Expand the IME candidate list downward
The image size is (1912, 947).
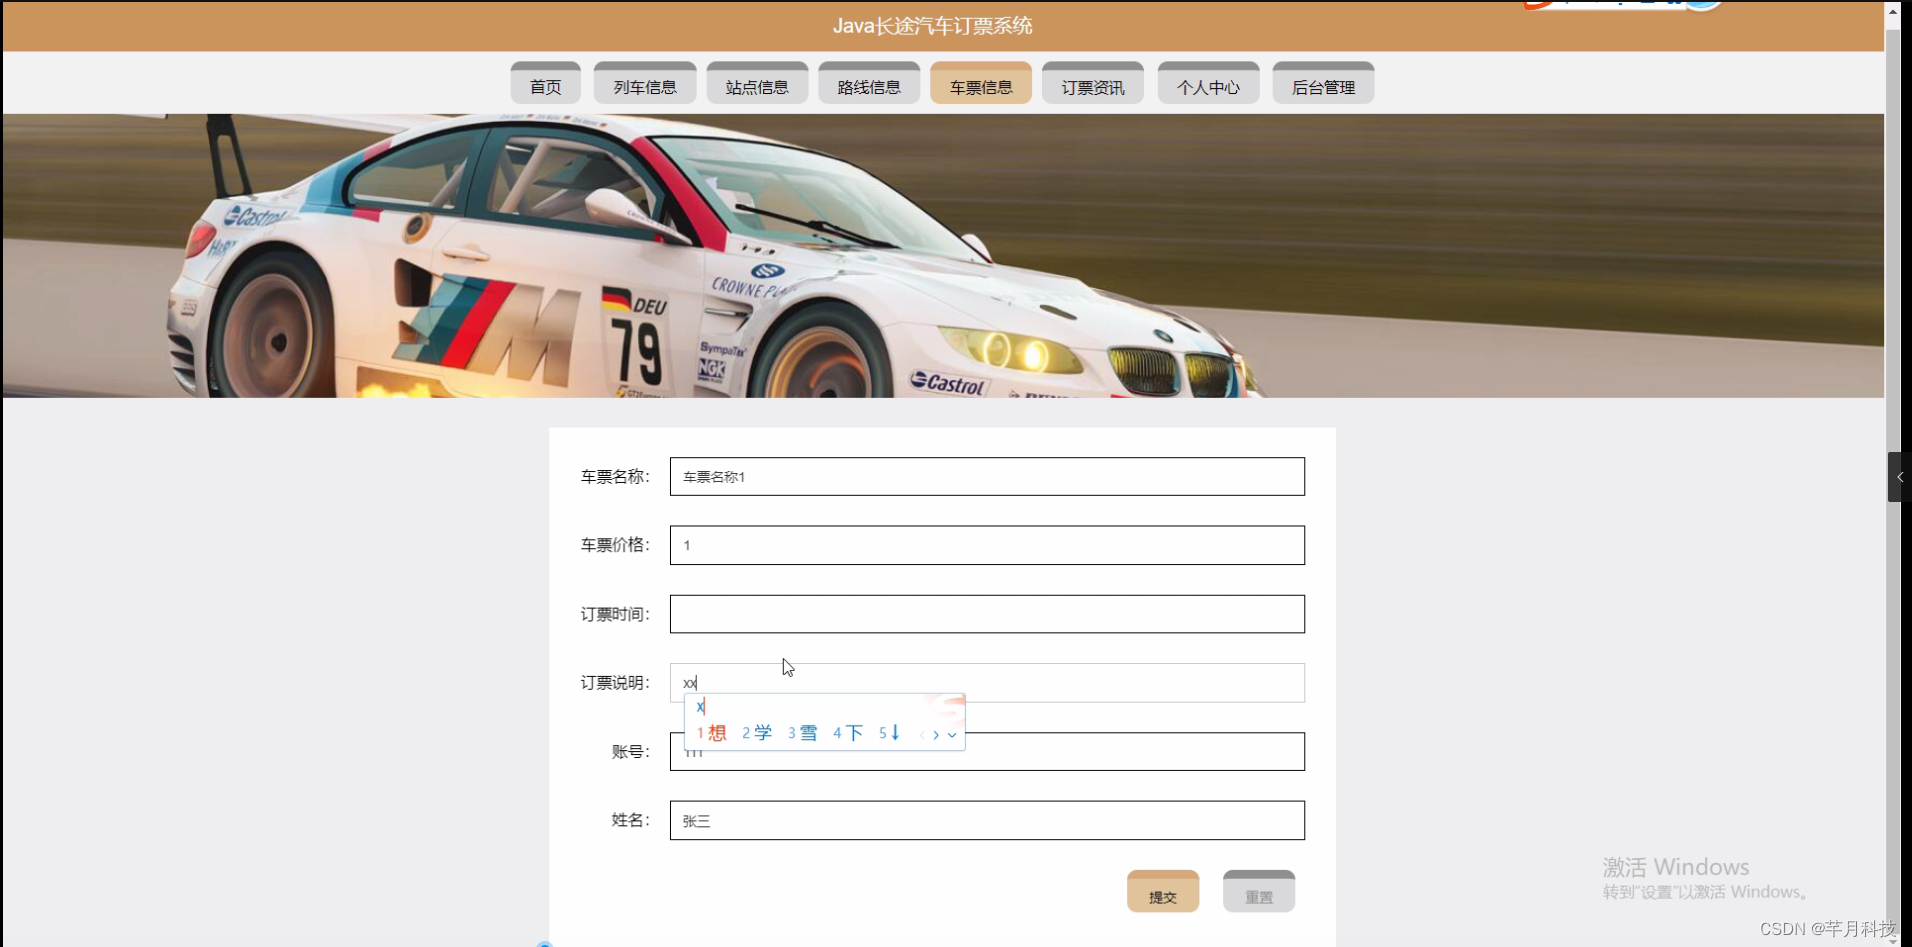pyautogui.click(x=952, y=734)
